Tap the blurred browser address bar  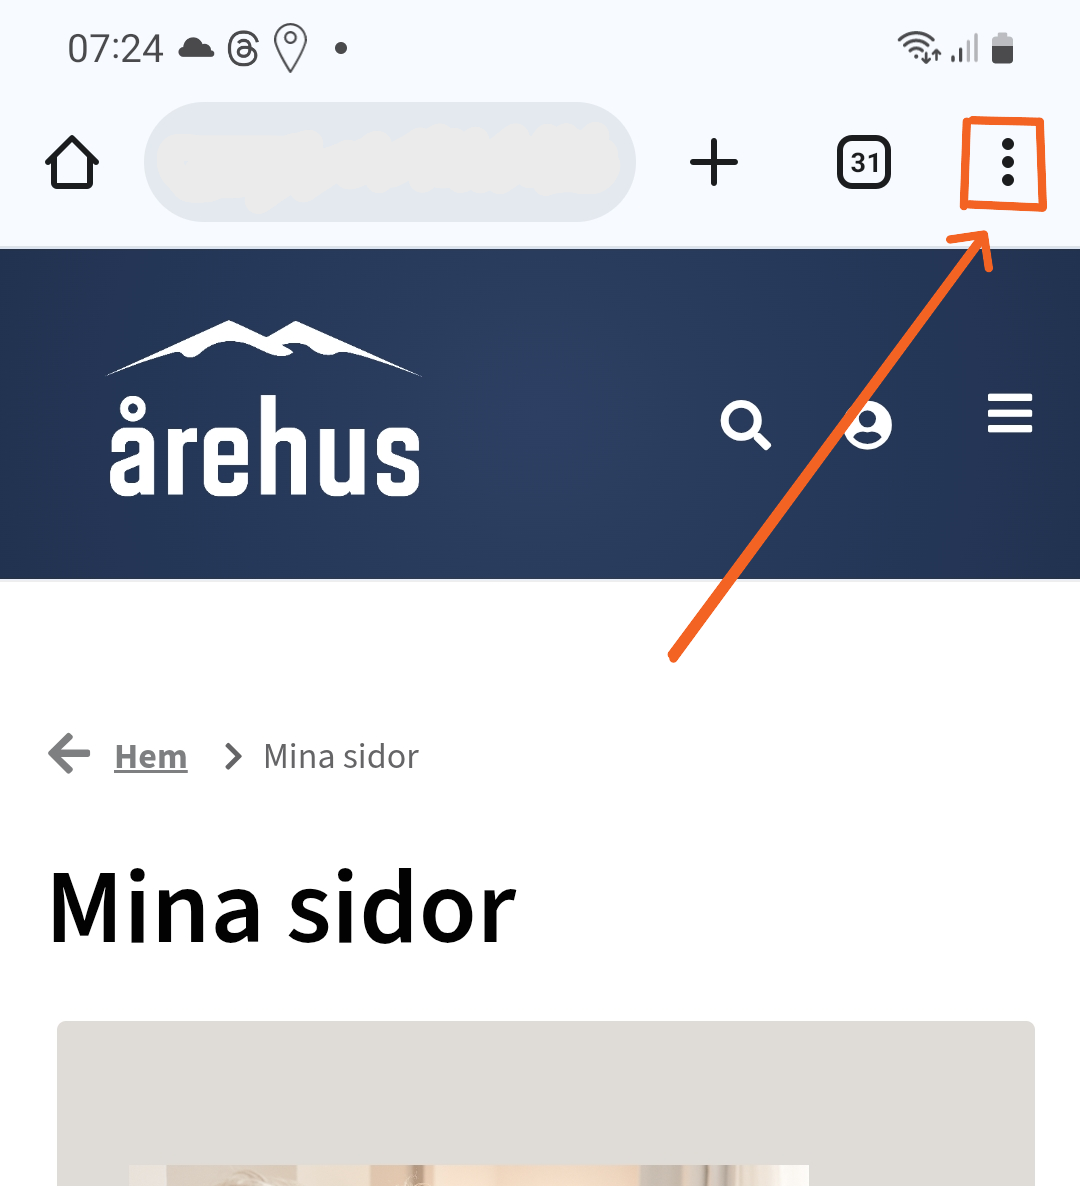(x=389, y=162)
